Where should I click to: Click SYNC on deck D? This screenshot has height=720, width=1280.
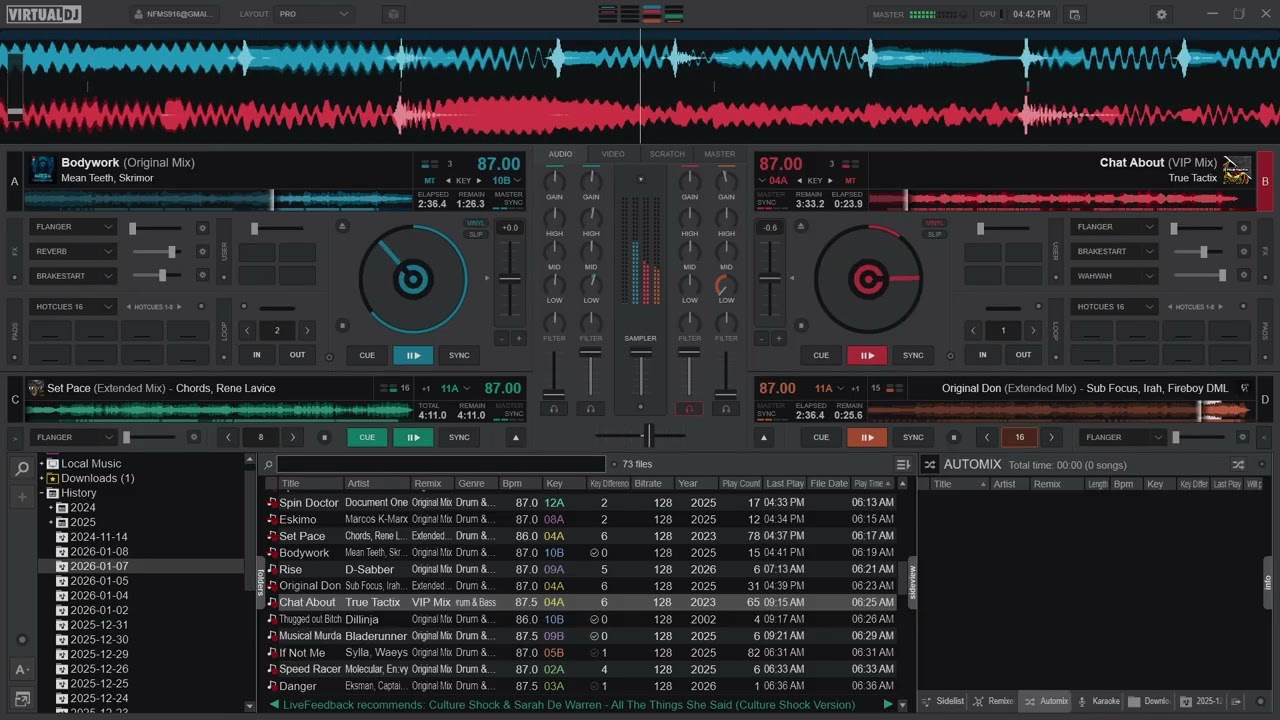(x=913, y=437)
